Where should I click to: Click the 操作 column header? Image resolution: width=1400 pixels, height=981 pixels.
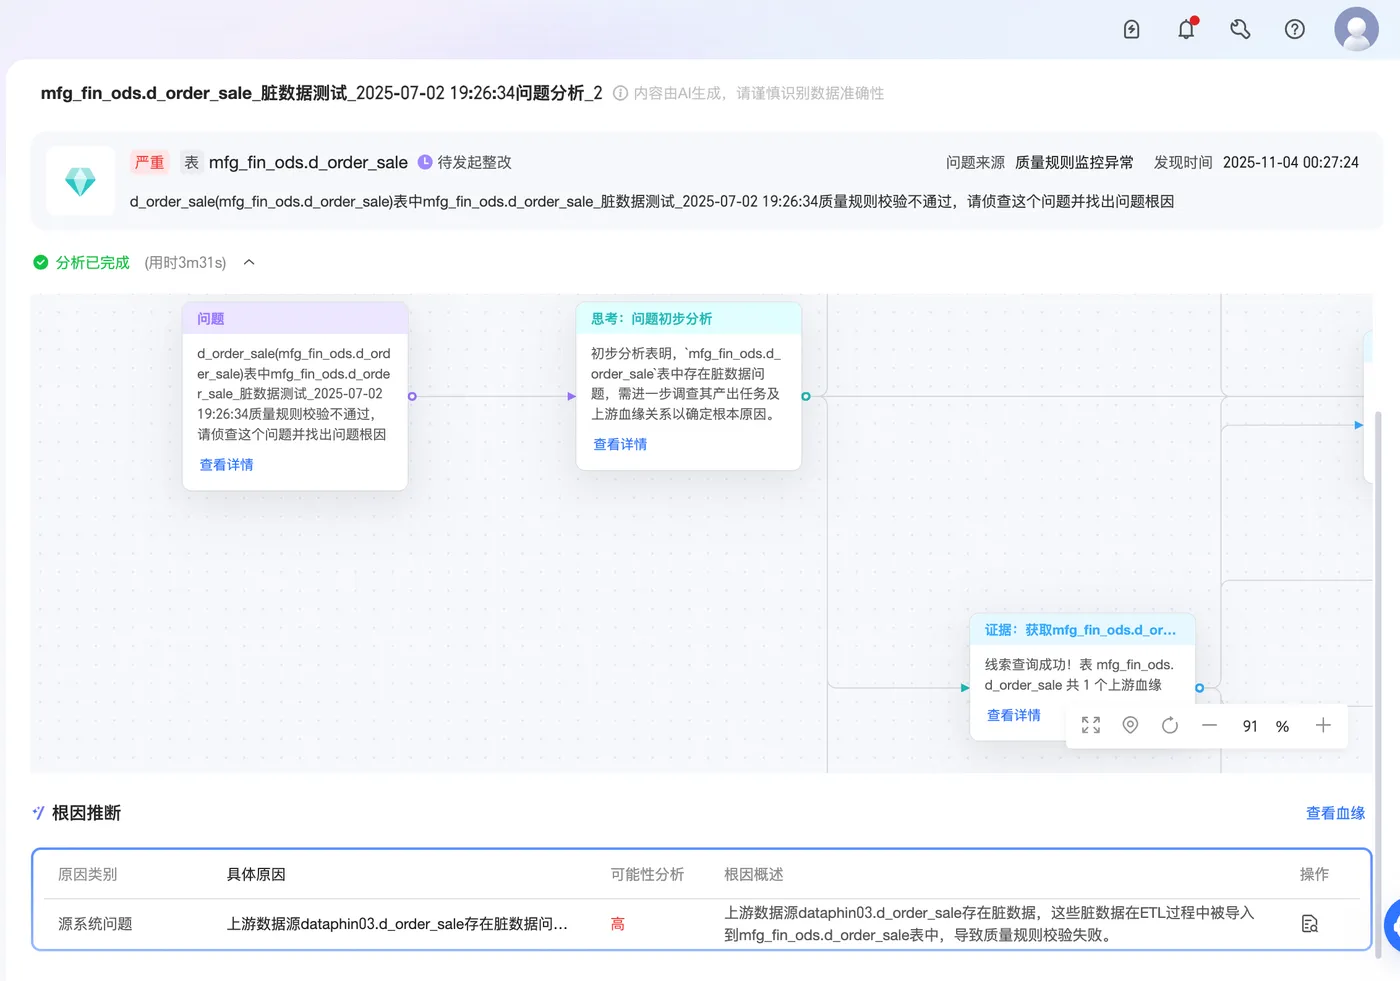[x=1314, y=874]
